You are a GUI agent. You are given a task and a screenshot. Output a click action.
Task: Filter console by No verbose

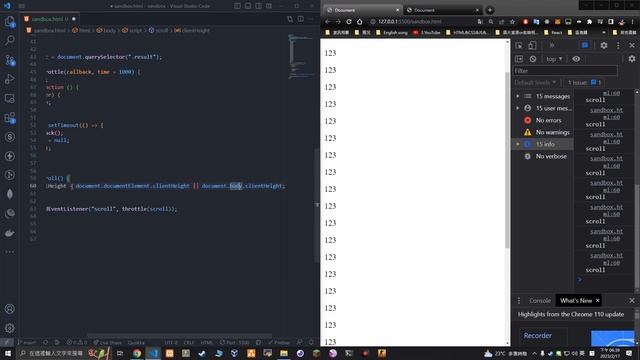coord(543,156)
